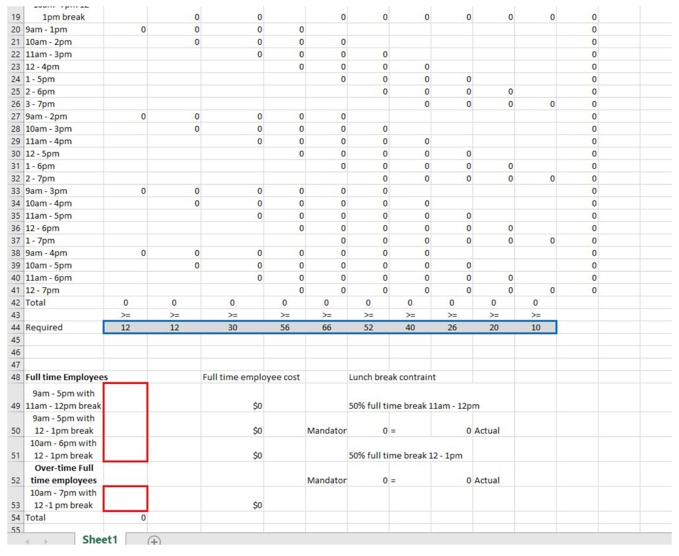The width and height of the screenshot is (679, 556).
Task: Select the '11am - 6pm' row label
Action: [x=48, y=278]
